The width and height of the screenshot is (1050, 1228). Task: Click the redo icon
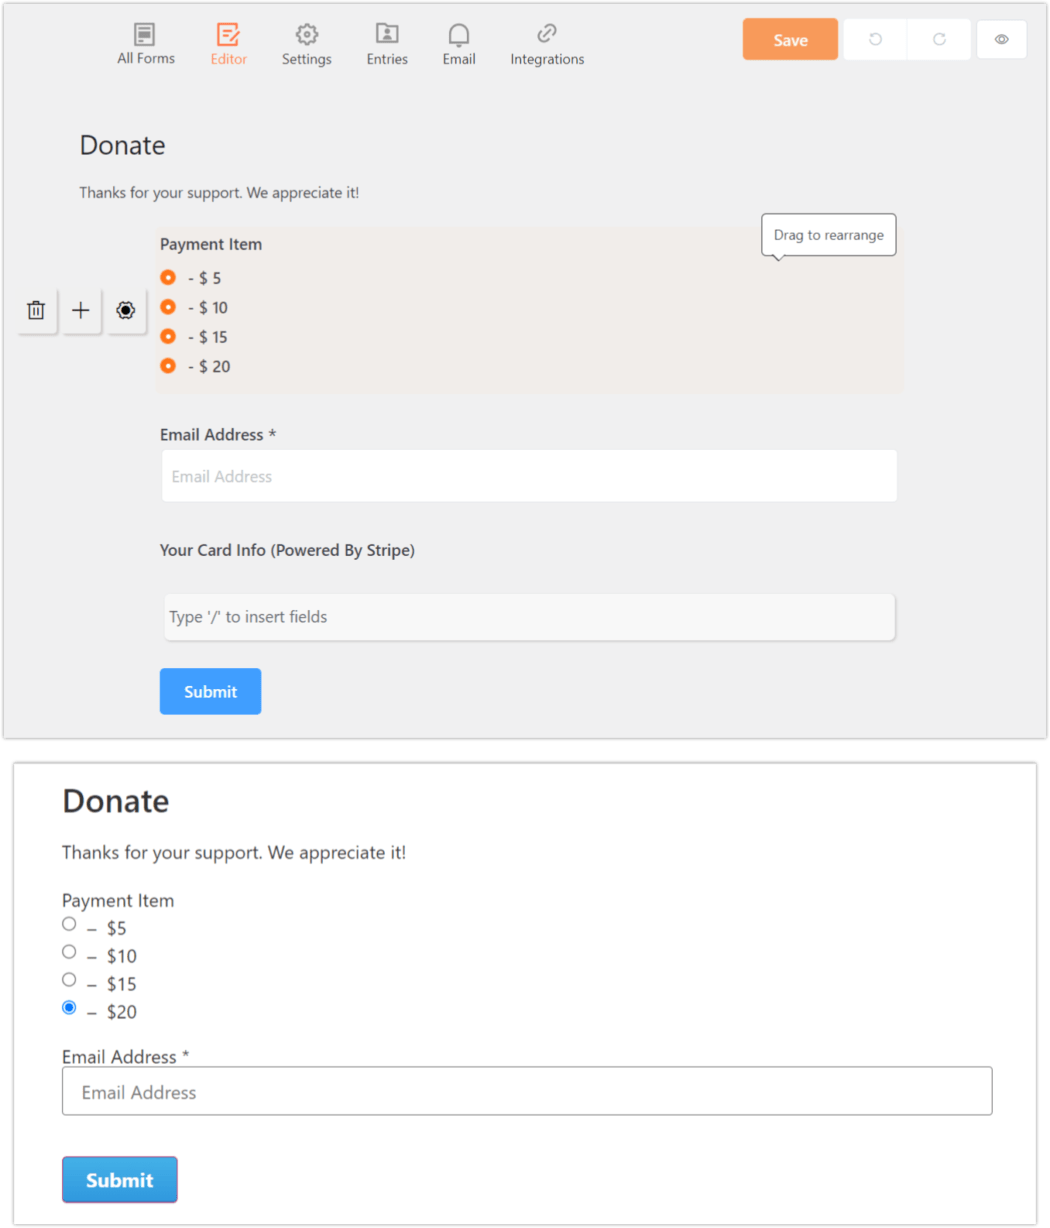[x=938, y=39]
